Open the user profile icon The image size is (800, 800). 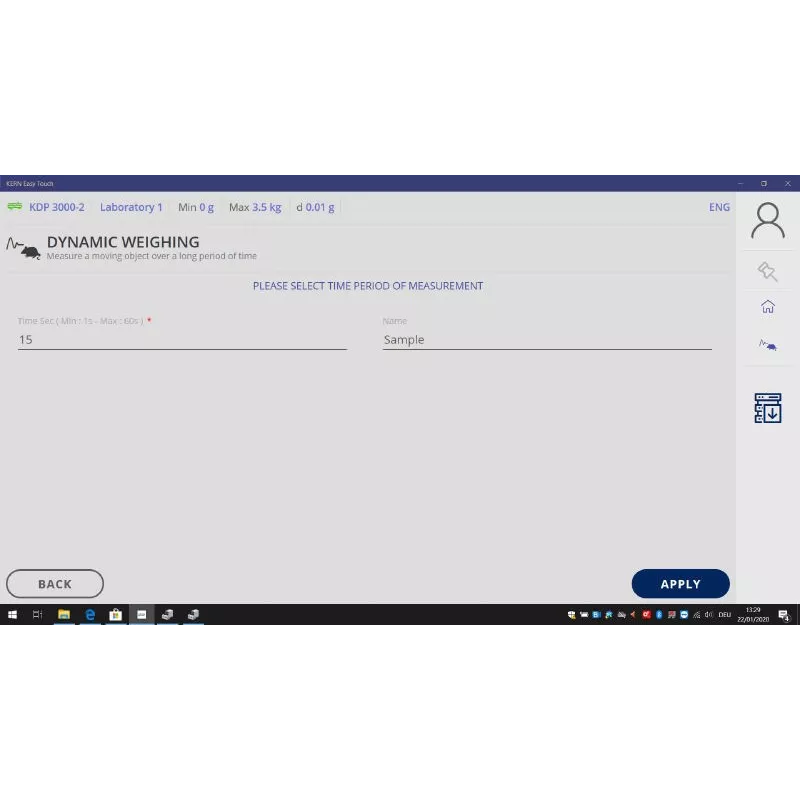[x=767, y=221]
